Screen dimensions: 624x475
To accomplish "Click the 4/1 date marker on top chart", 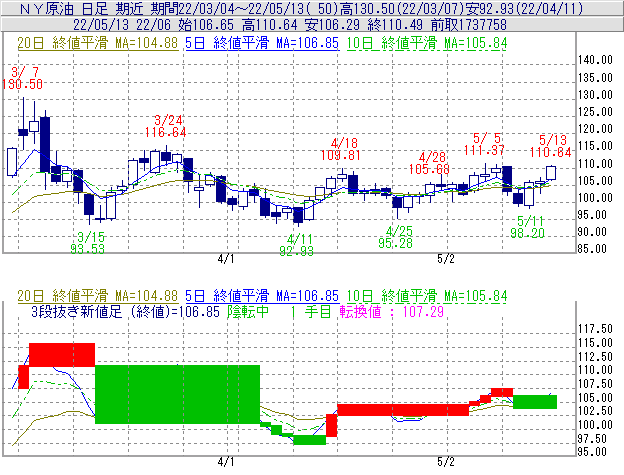I will coord(226,259).
